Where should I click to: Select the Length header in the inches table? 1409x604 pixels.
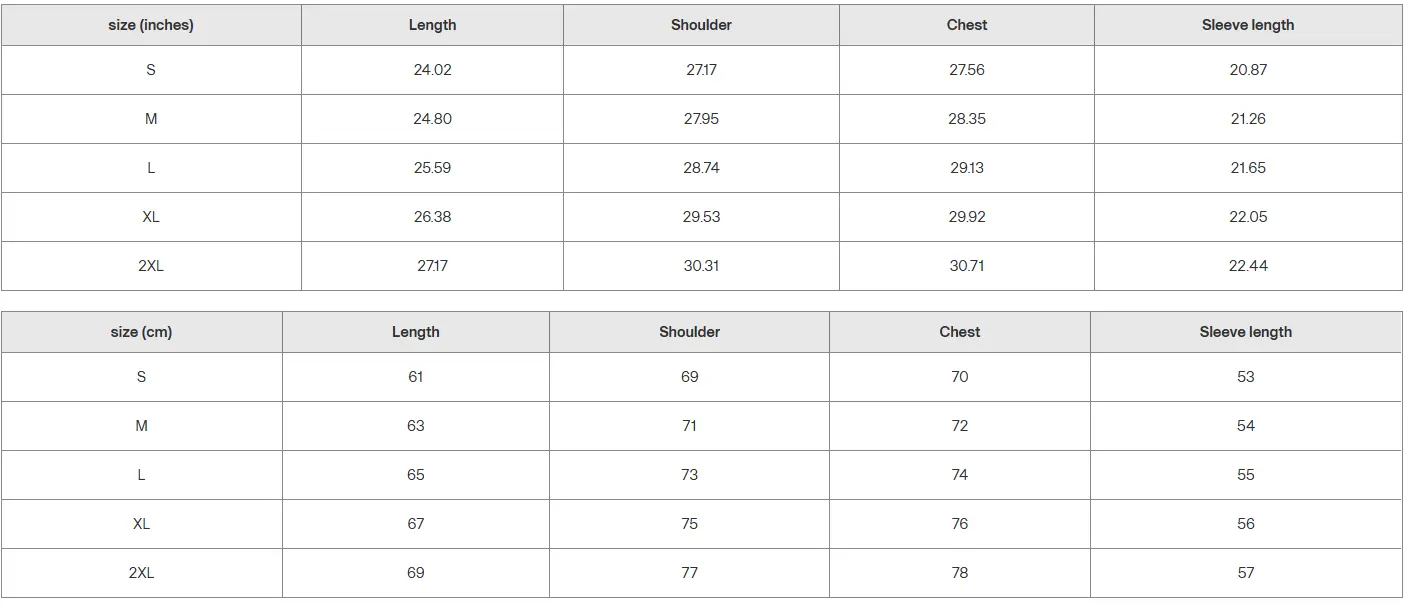click(432, 25)
